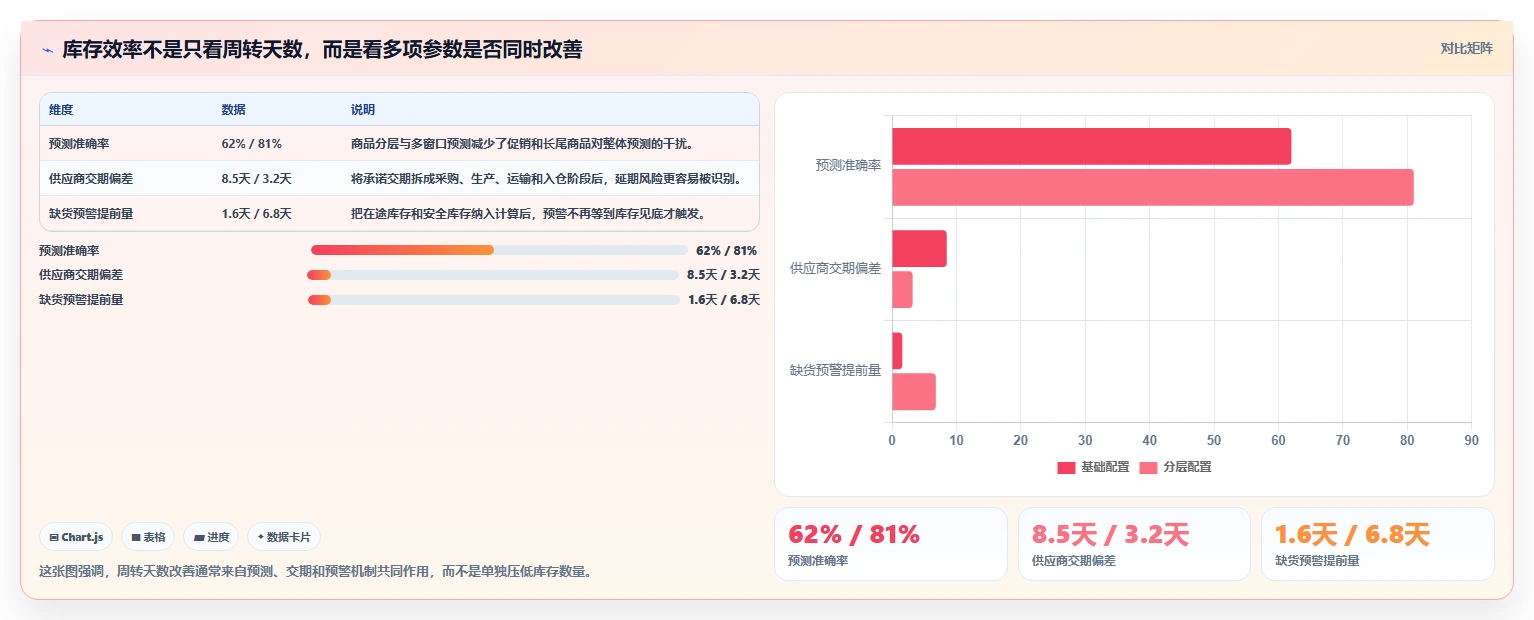Click the 缺货预警提前量 基础配置 bar in chart
This screenshot has width=1534, height=620.
(897, 351)
